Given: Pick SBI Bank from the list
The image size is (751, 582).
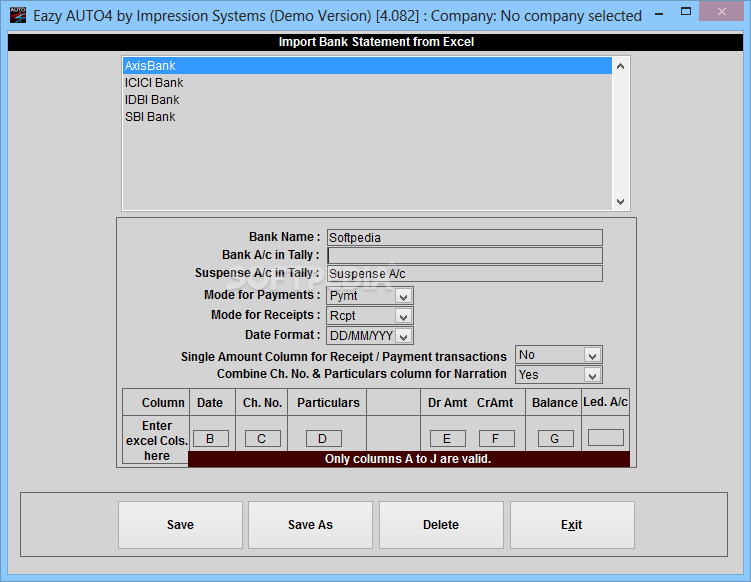Looking at the screenshot, I should point(367,116).
